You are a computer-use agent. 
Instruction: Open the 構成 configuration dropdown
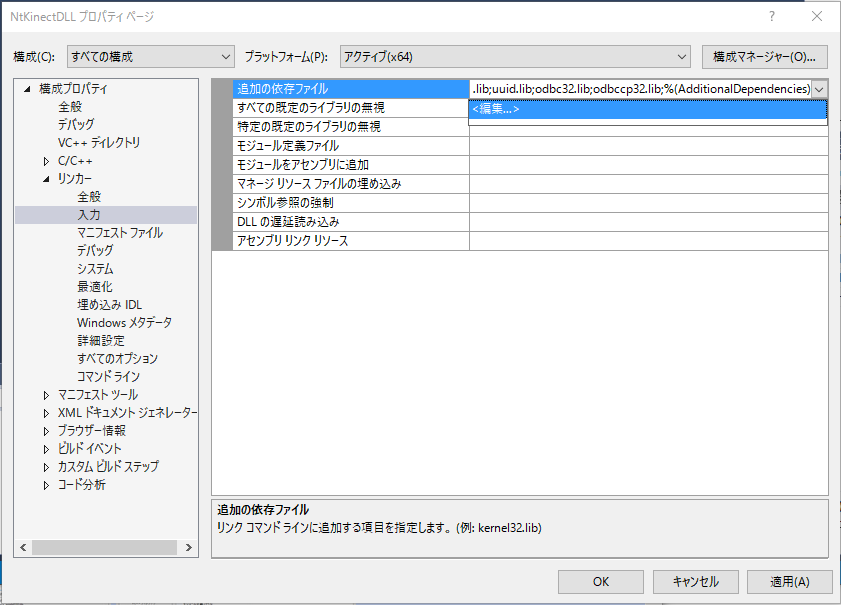[150, 56]
